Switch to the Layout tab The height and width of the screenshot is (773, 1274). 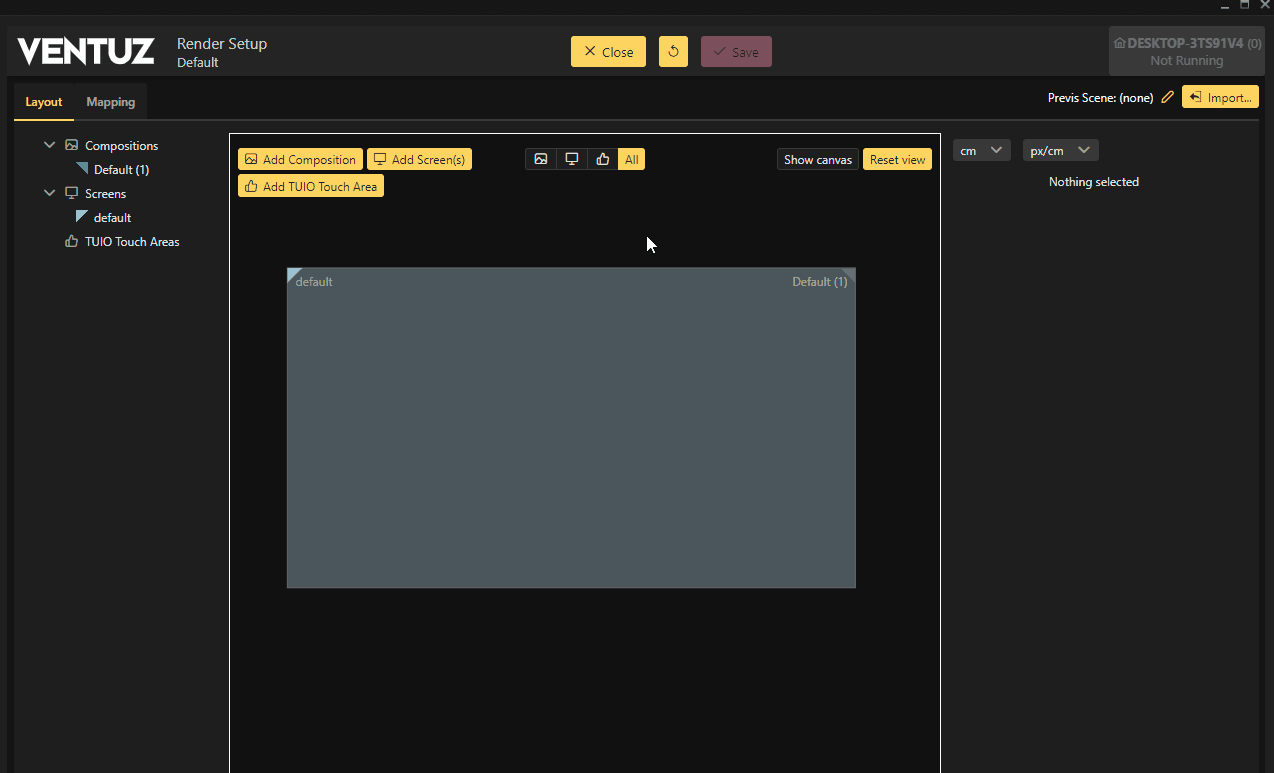44,102
